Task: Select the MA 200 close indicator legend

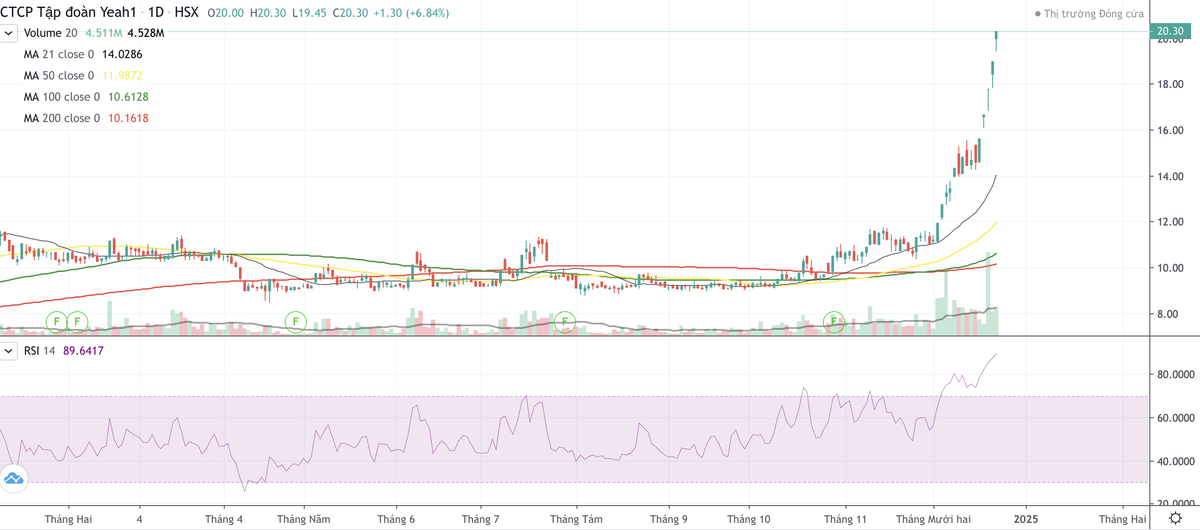Action: pyautogui.click(x=62, y=118)
